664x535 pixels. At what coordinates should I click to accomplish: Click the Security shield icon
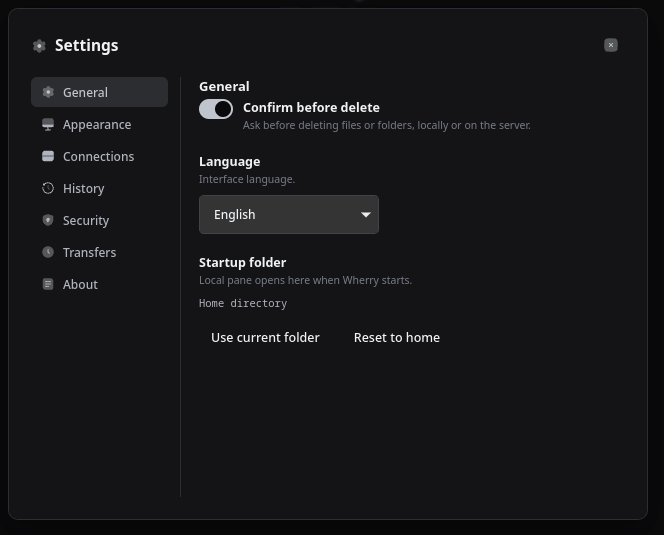(x=48, y=220)
